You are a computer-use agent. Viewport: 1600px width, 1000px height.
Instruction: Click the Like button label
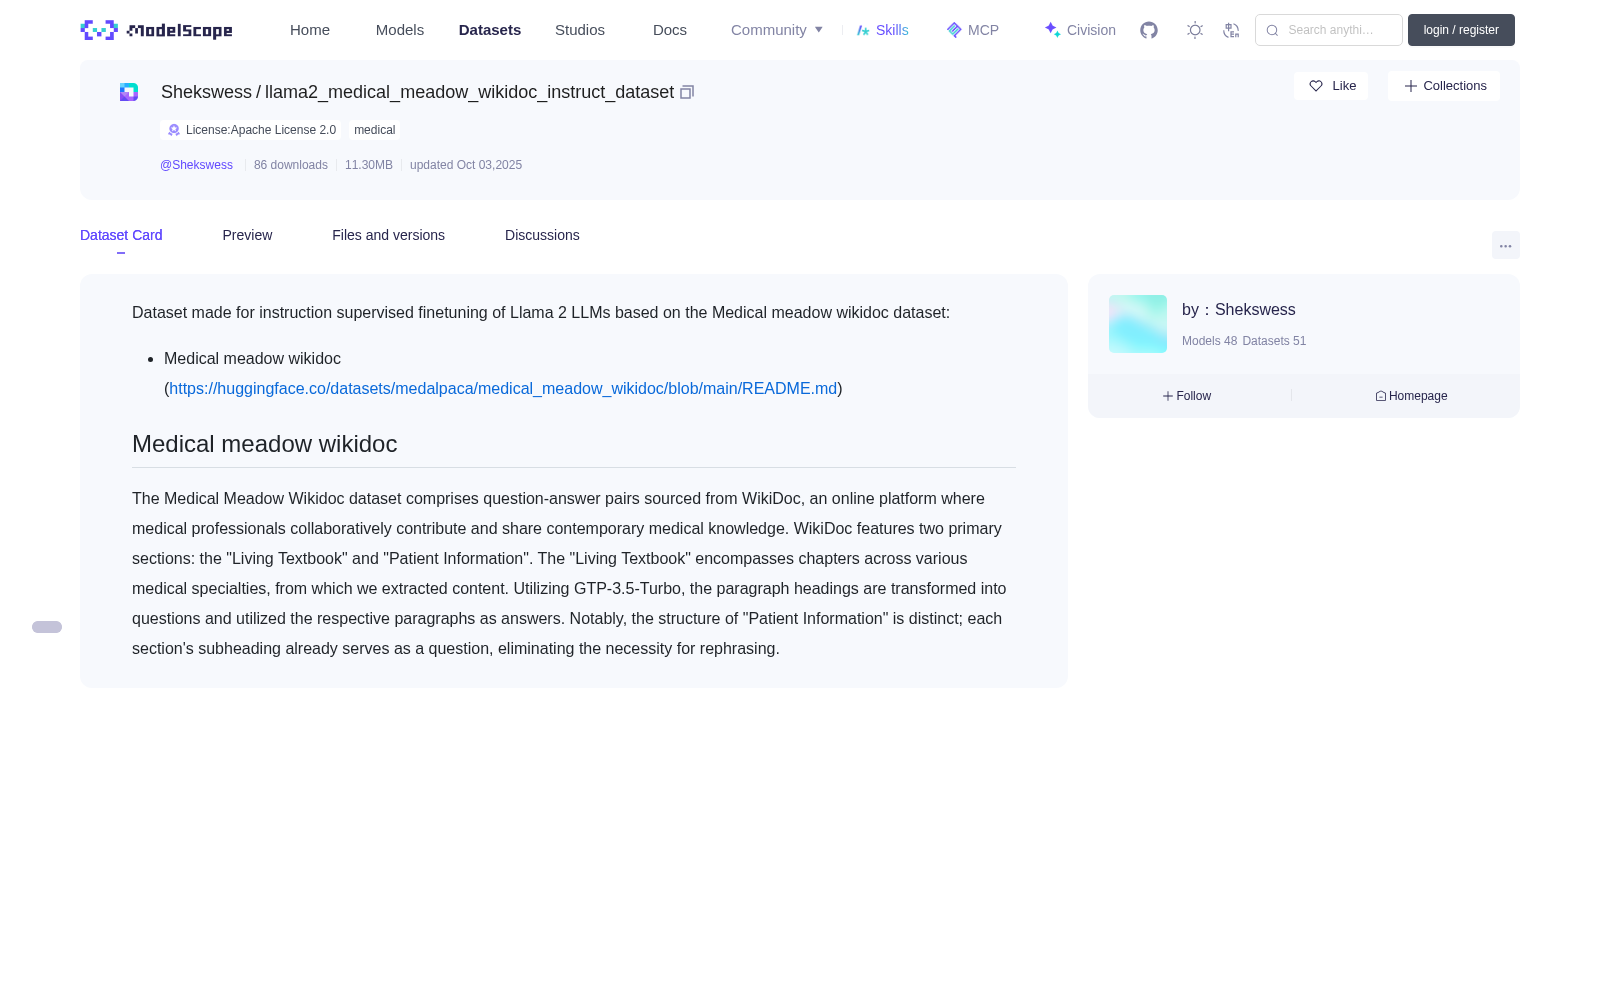(x=1344, y=86)
